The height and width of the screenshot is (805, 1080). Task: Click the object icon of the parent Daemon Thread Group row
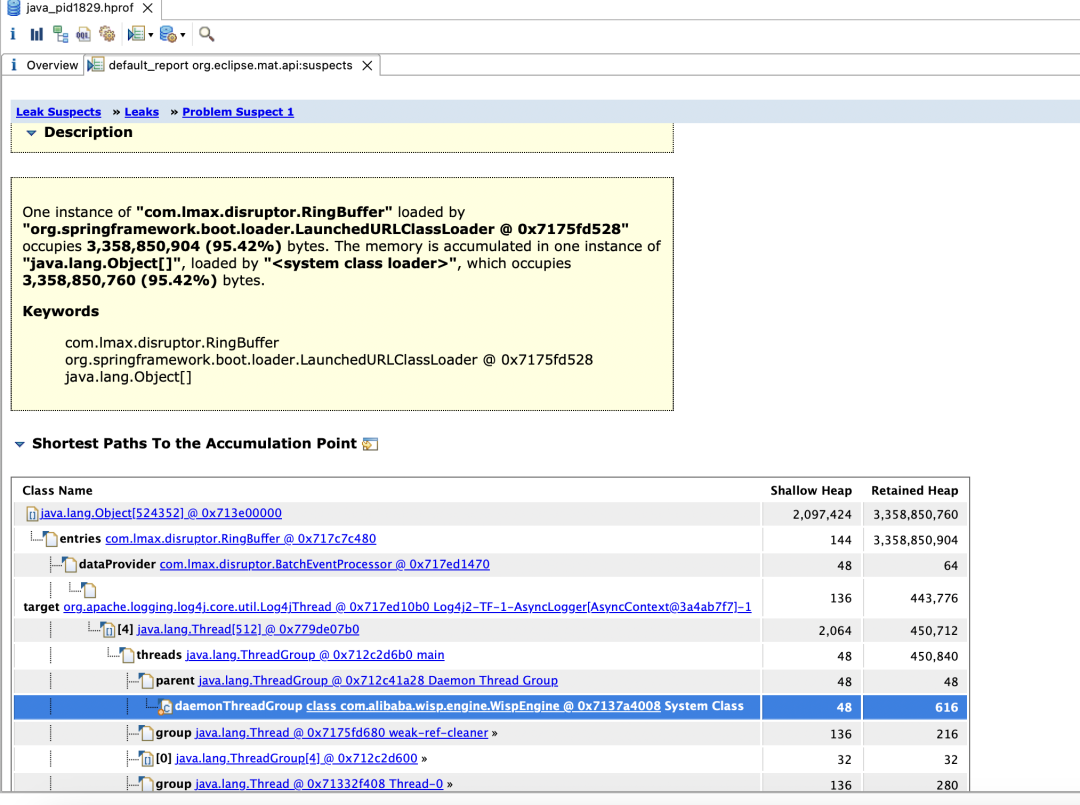147,681
